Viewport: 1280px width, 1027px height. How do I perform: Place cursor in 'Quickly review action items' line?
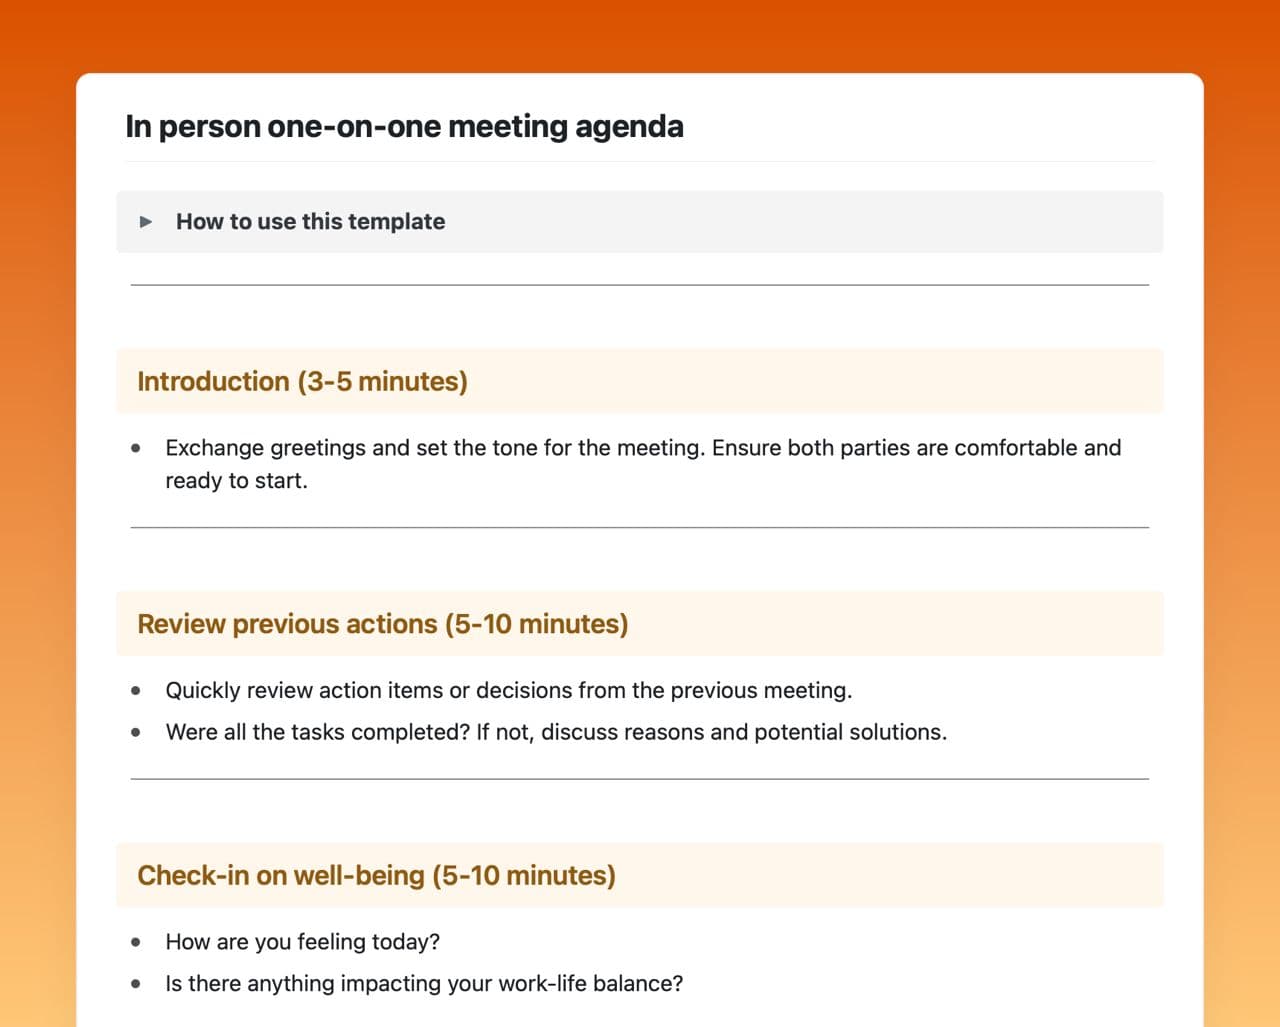pos(508,690)
